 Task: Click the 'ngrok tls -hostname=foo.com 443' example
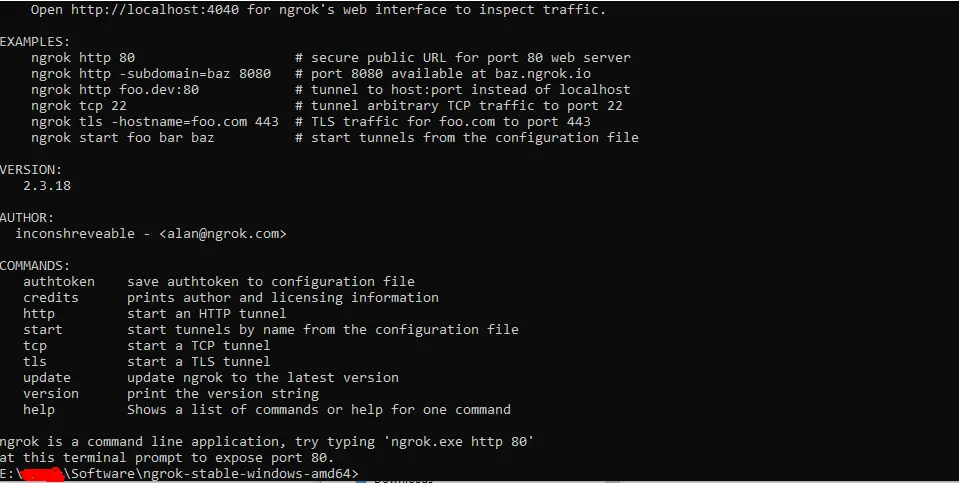(155, 122)
